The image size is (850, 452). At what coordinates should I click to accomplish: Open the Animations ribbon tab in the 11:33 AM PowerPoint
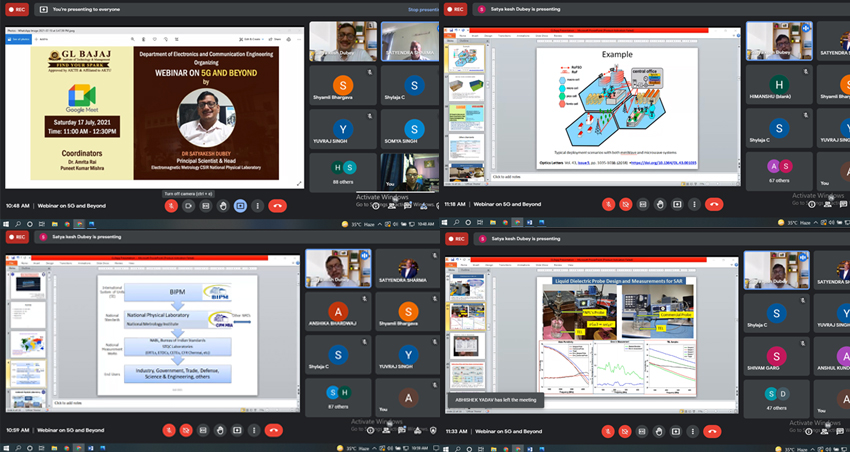point(523,264)
